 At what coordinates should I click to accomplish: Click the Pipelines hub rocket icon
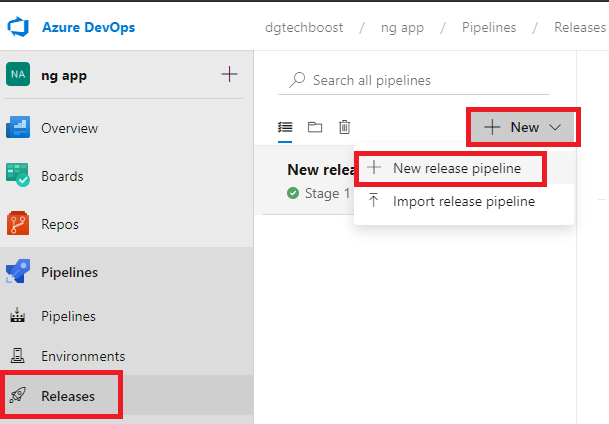point(19,272)
